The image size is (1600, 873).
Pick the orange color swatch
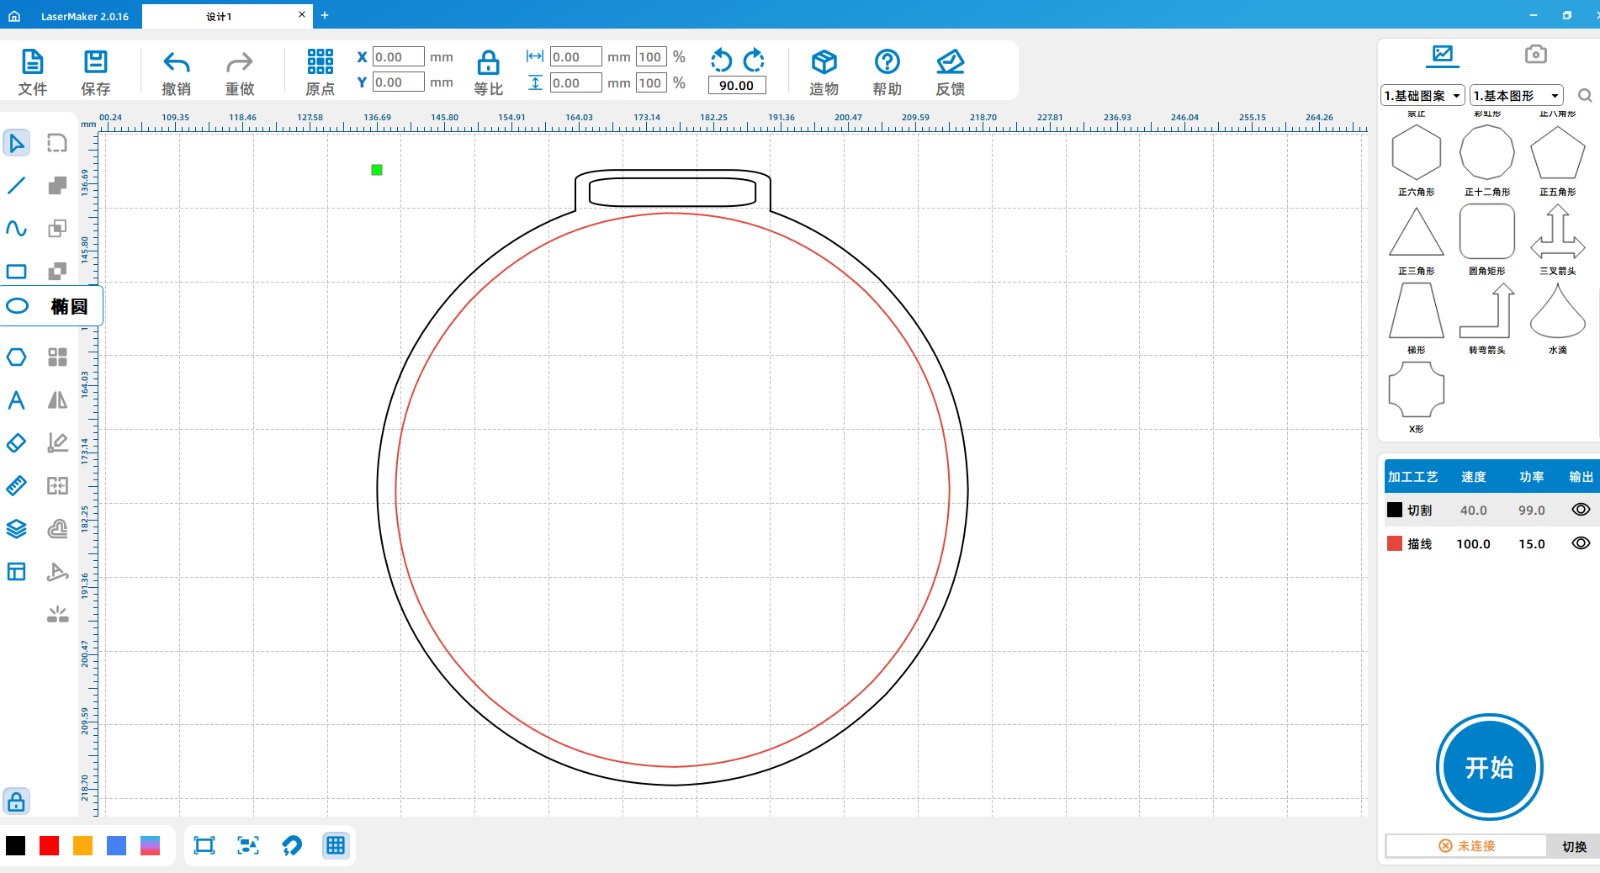(x=83, y=846)
